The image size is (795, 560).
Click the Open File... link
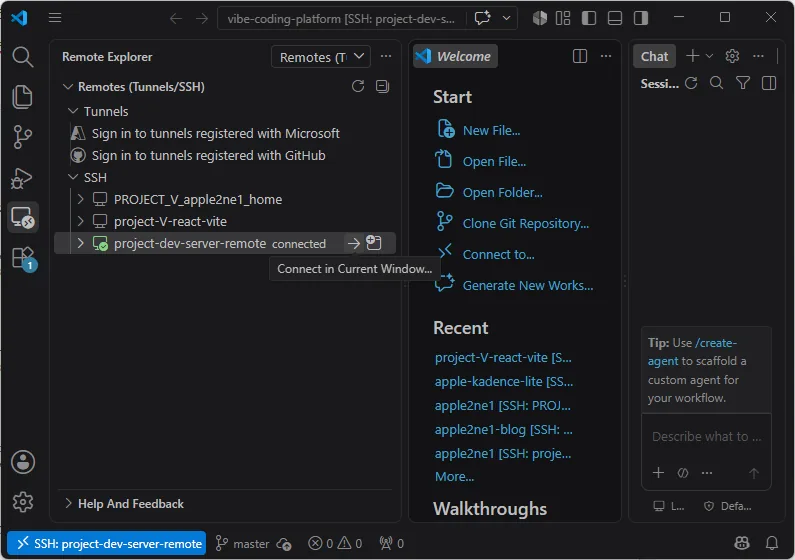[494, 162]
